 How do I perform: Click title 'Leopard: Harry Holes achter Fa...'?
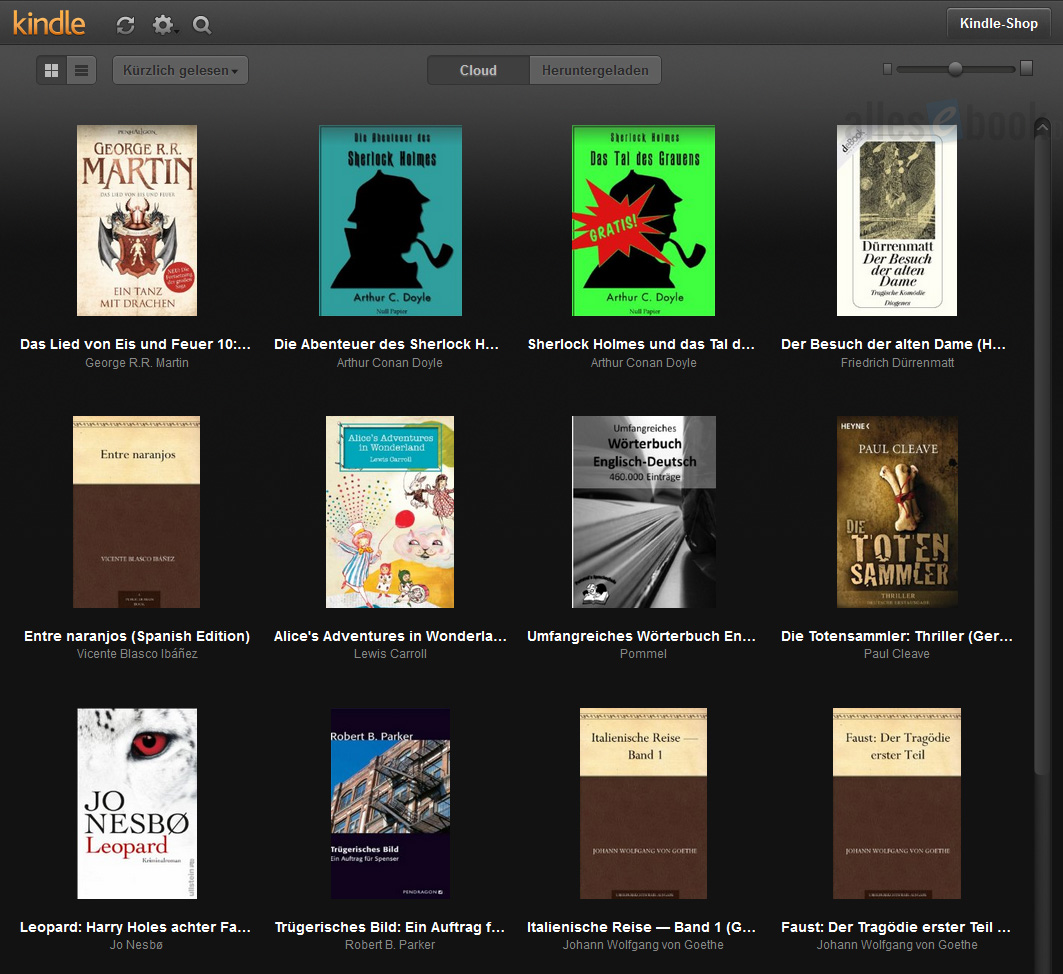[136, 927]
